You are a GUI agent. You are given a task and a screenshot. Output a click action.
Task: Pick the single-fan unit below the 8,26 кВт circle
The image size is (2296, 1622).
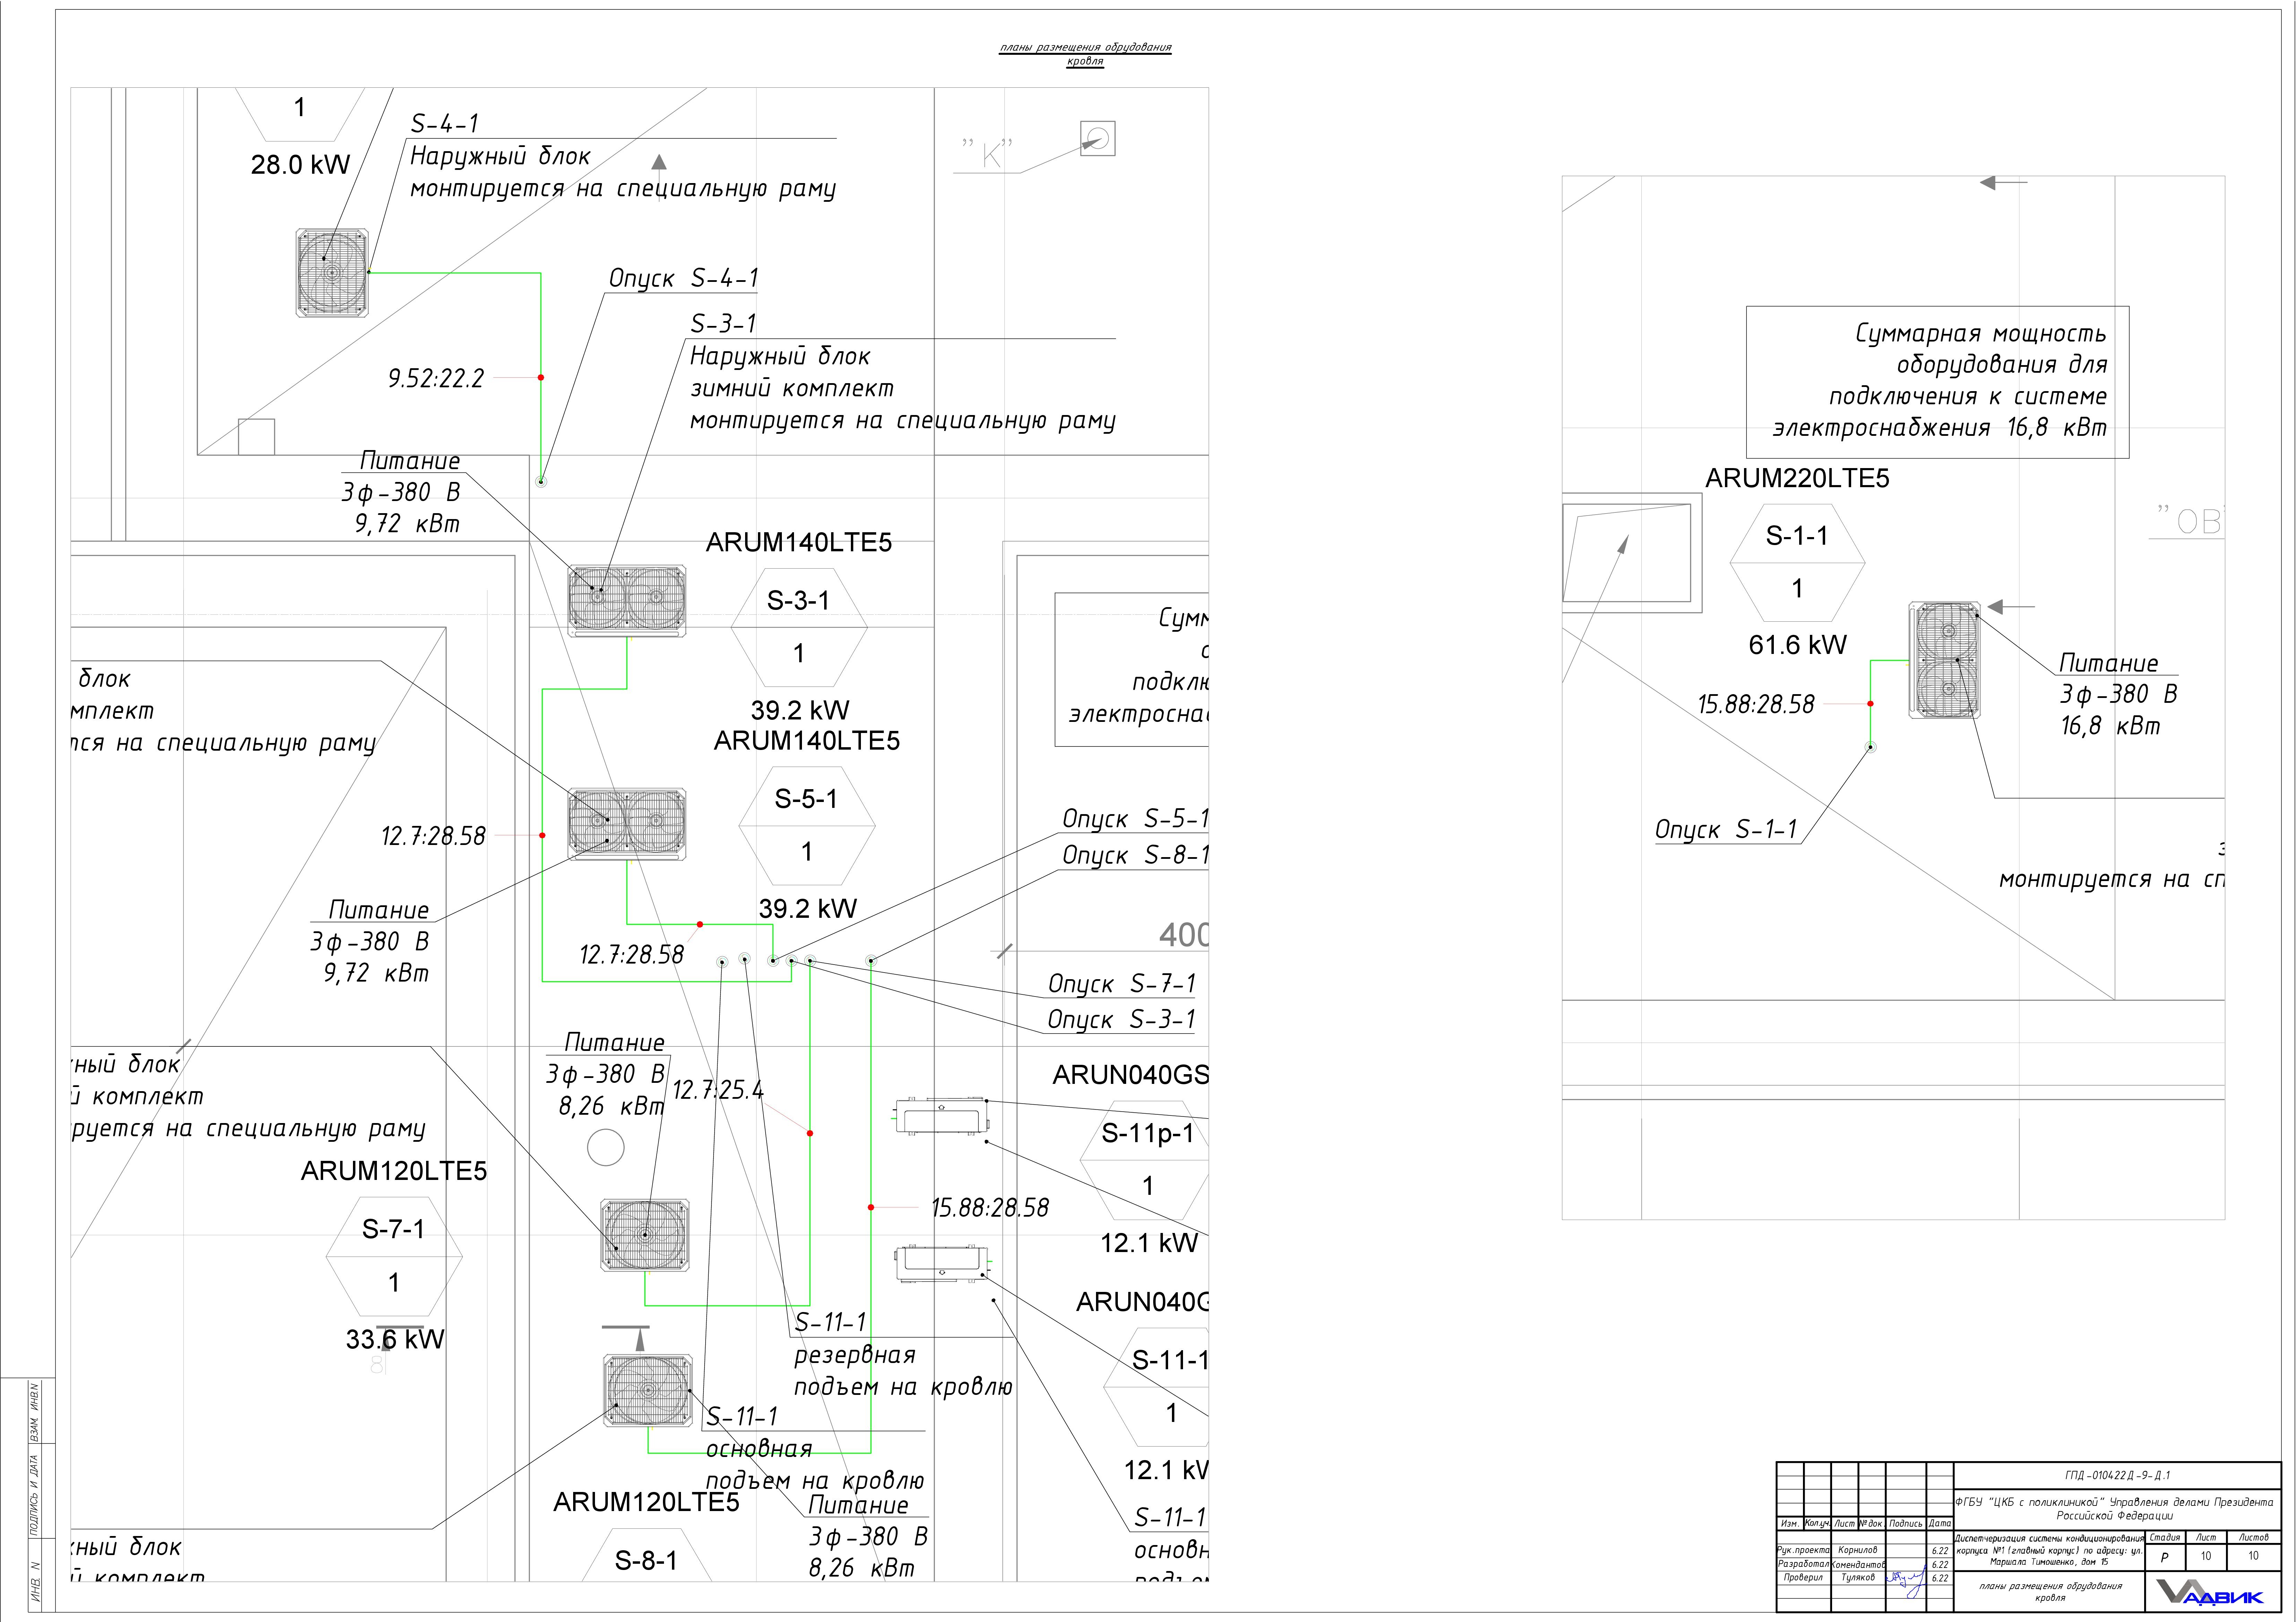coord(645,1235)
